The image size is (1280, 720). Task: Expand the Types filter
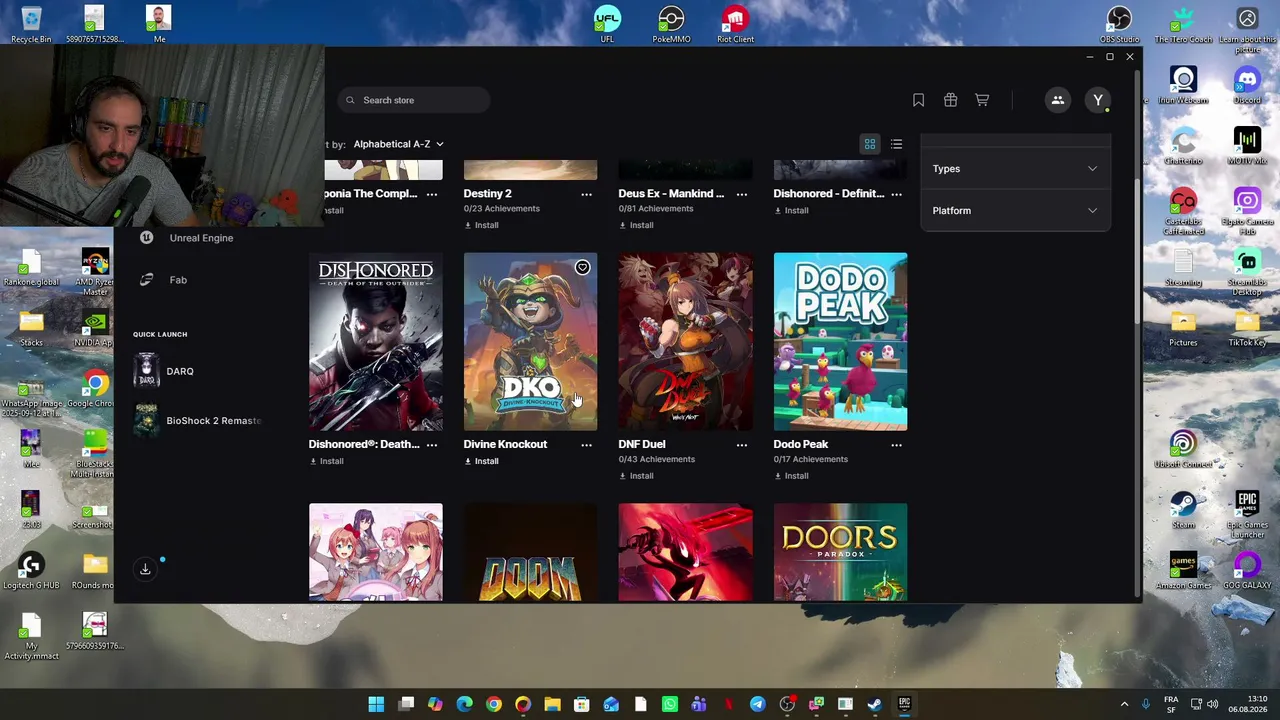click(x=1015, y=169)
